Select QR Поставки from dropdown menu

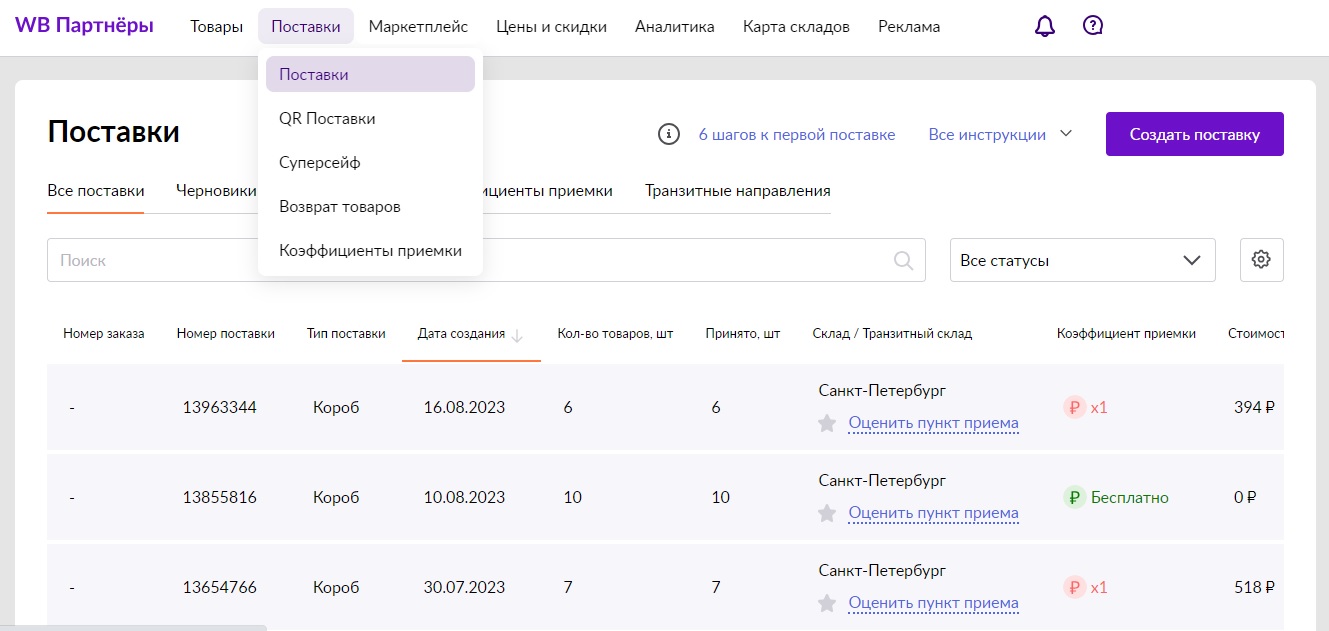pos(327,118)
